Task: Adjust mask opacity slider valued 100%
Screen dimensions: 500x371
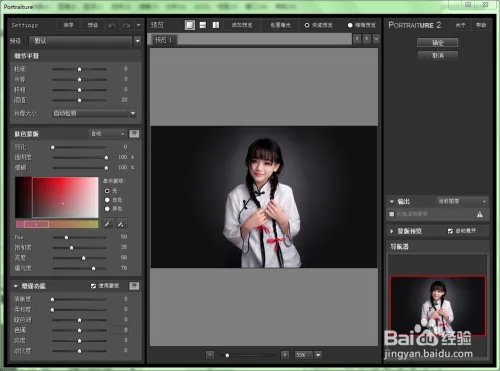Action: point(79,157)
